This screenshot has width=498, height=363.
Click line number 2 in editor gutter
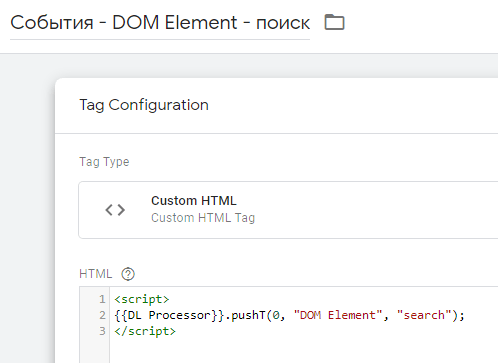[x=102, y=315]
